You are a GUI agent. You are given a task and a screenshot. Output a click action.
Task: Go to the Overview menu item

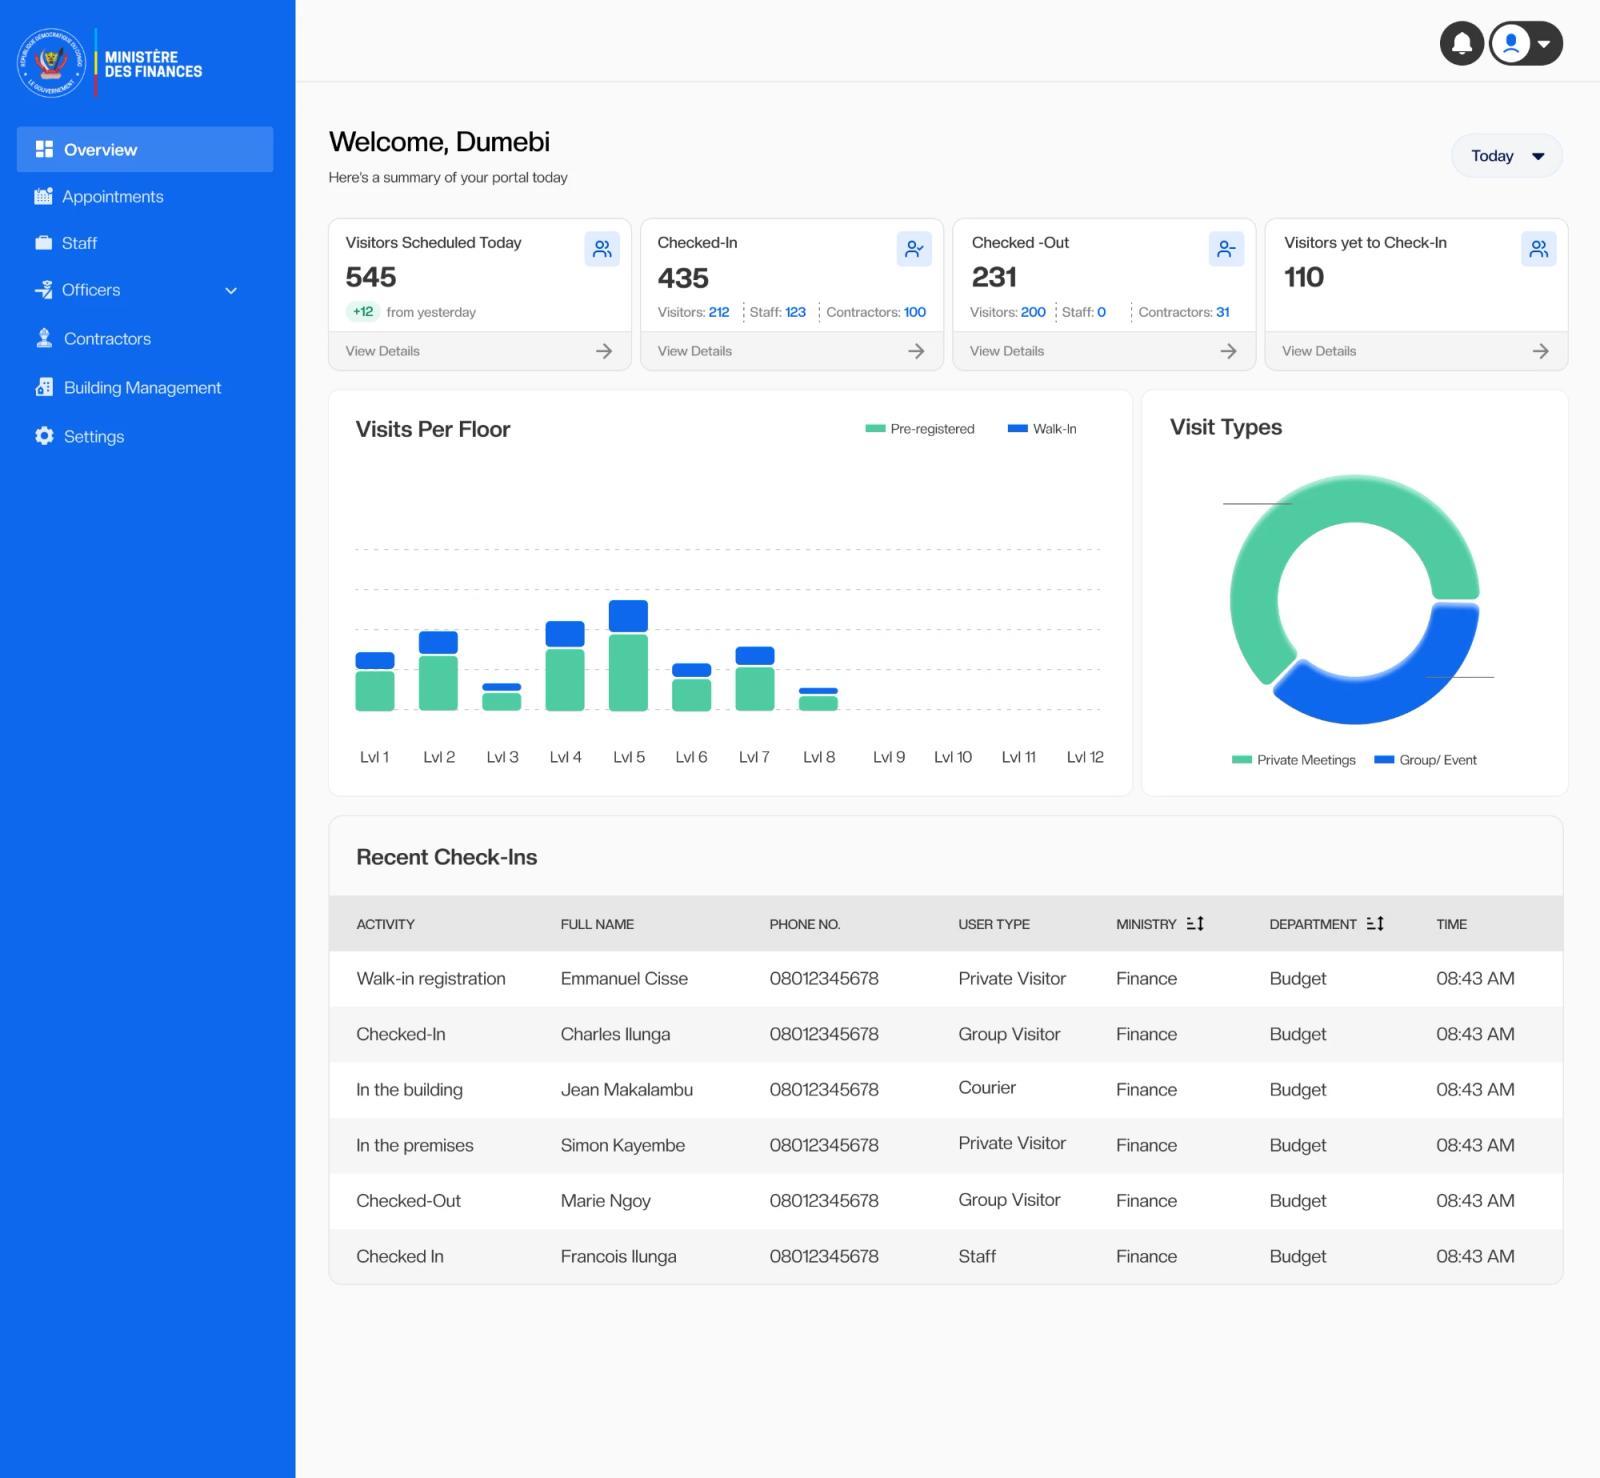pos(145,149)
